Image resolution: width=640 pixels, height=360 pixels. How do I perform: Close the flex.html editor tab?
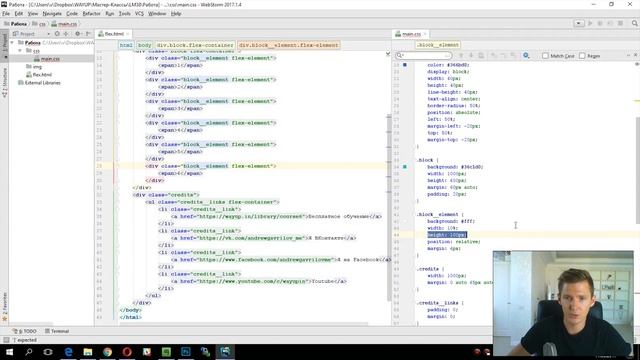128,34
